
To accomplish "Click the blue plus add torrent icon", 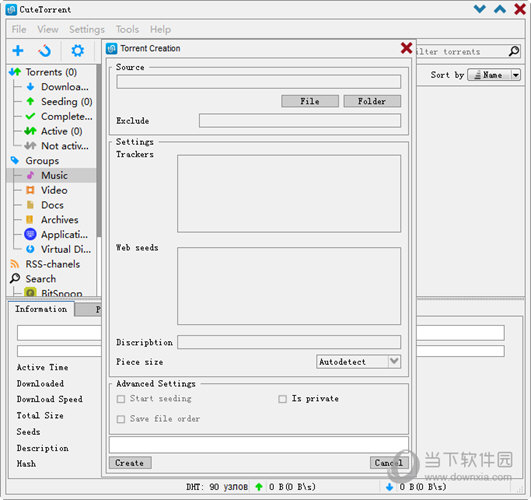I will [x=18, y=51].
